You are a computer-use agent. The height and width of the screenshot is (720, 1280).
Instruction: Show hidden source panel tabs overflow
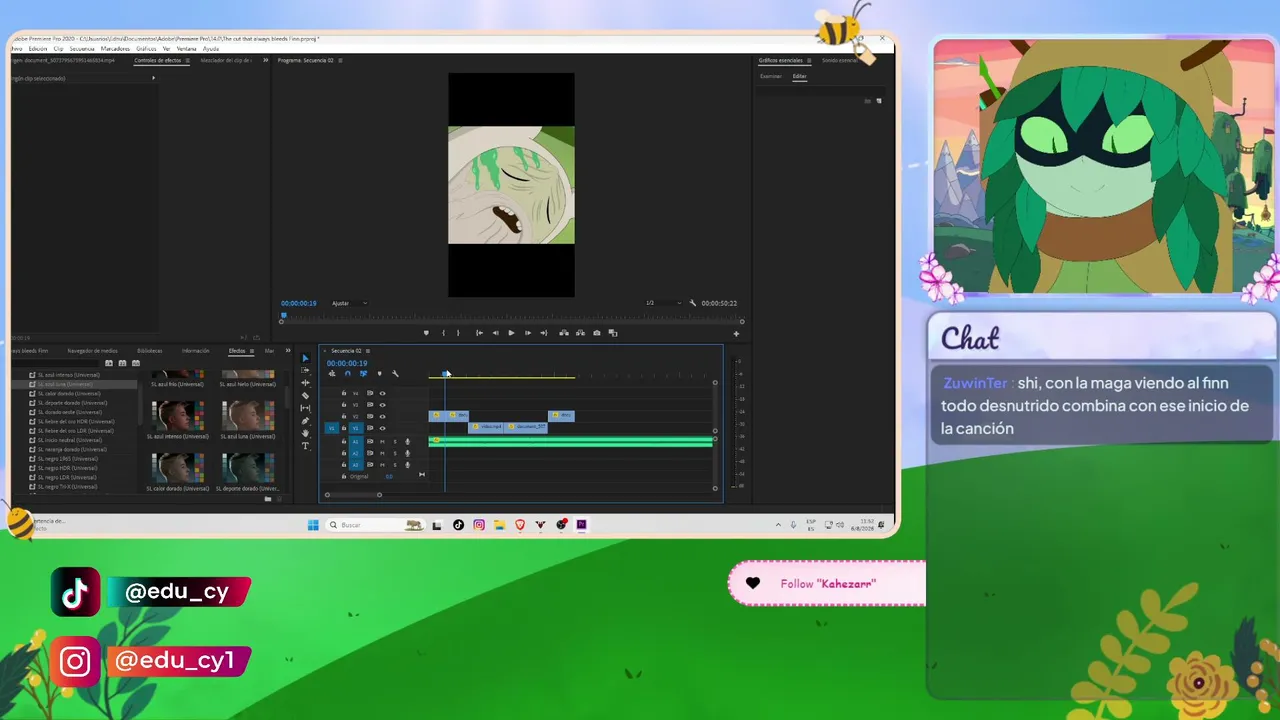(x=265, y=60)
